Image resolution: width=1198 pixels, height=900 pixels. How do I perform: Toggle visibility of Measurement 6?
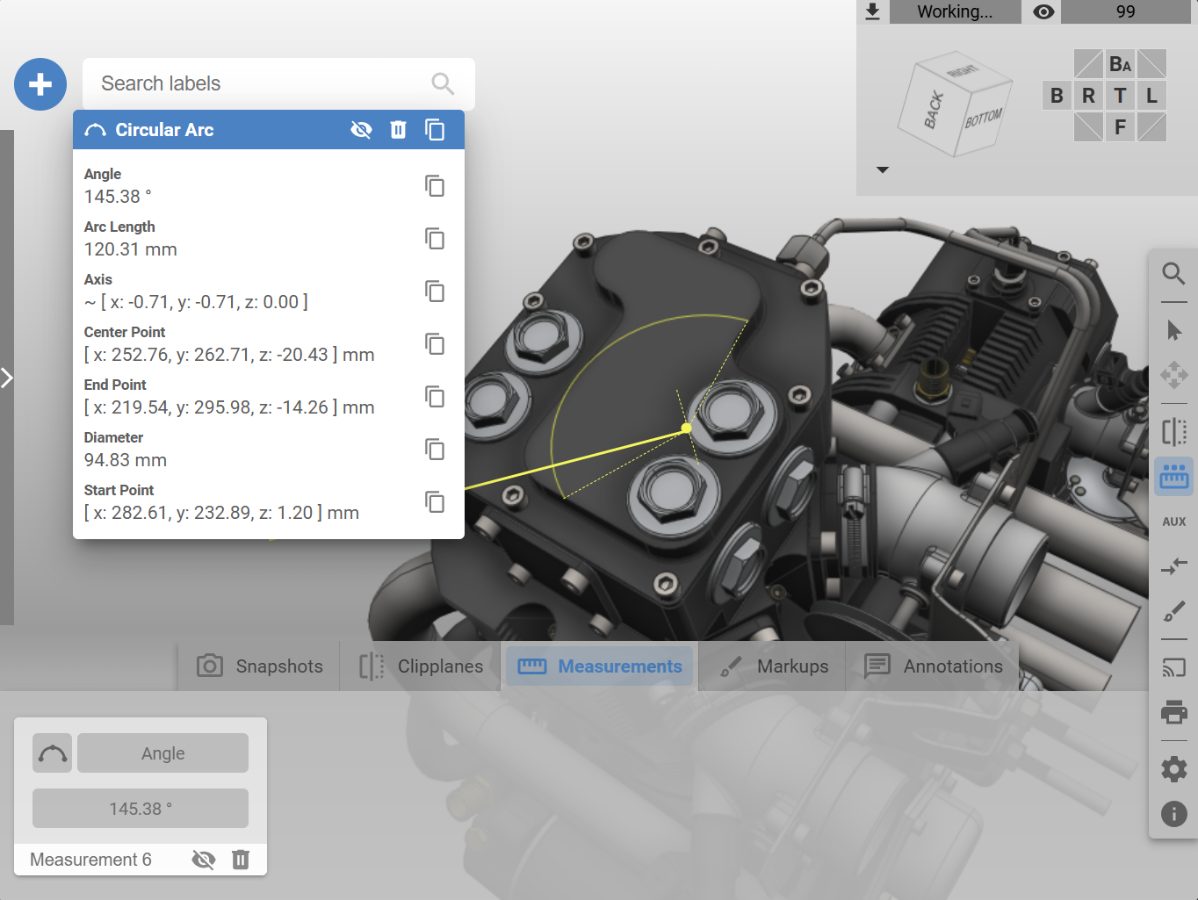203,860
